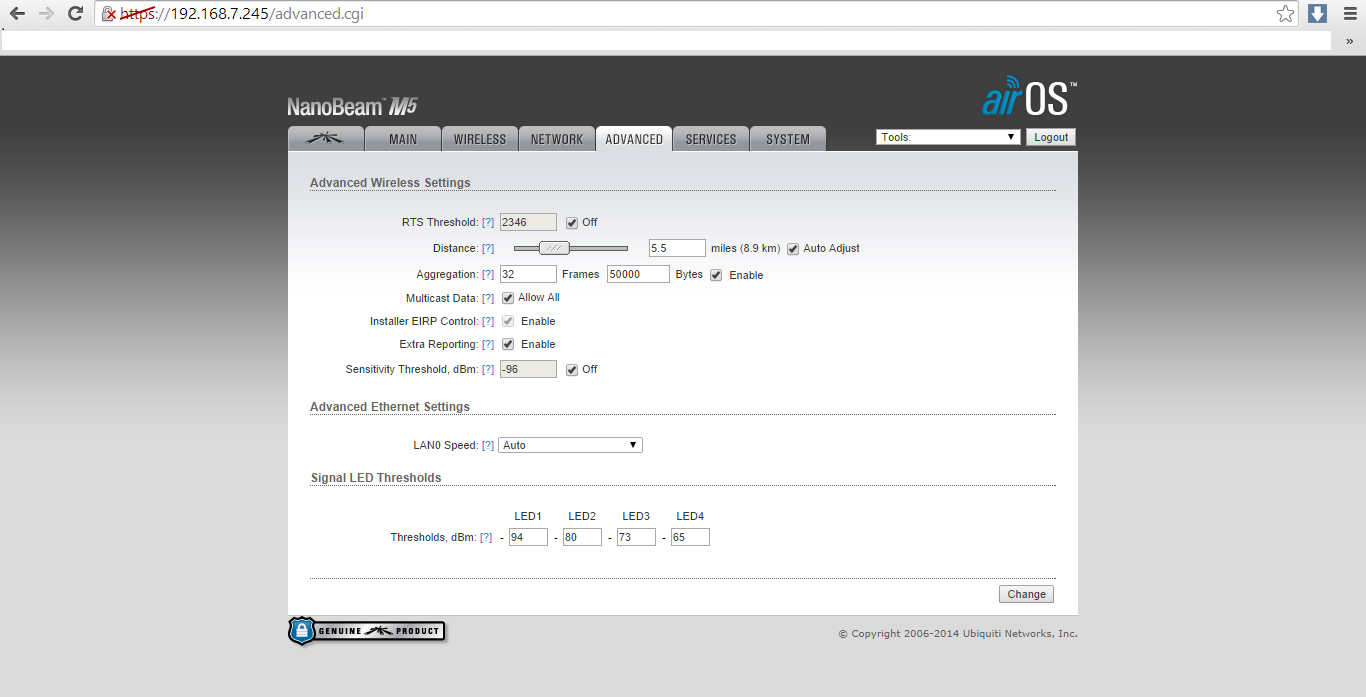Click the RTS Threshold help [?] icon
1366x697 pixels.
click(x=488, y=223)
